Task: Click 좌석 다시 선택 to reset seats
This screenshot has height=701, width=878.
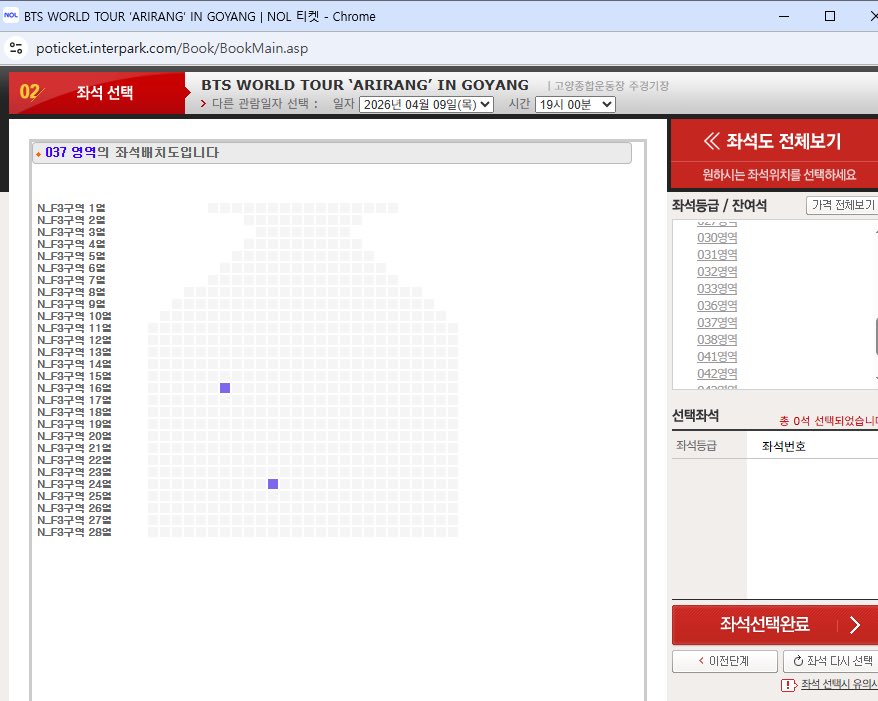Action: click(832, 661)
